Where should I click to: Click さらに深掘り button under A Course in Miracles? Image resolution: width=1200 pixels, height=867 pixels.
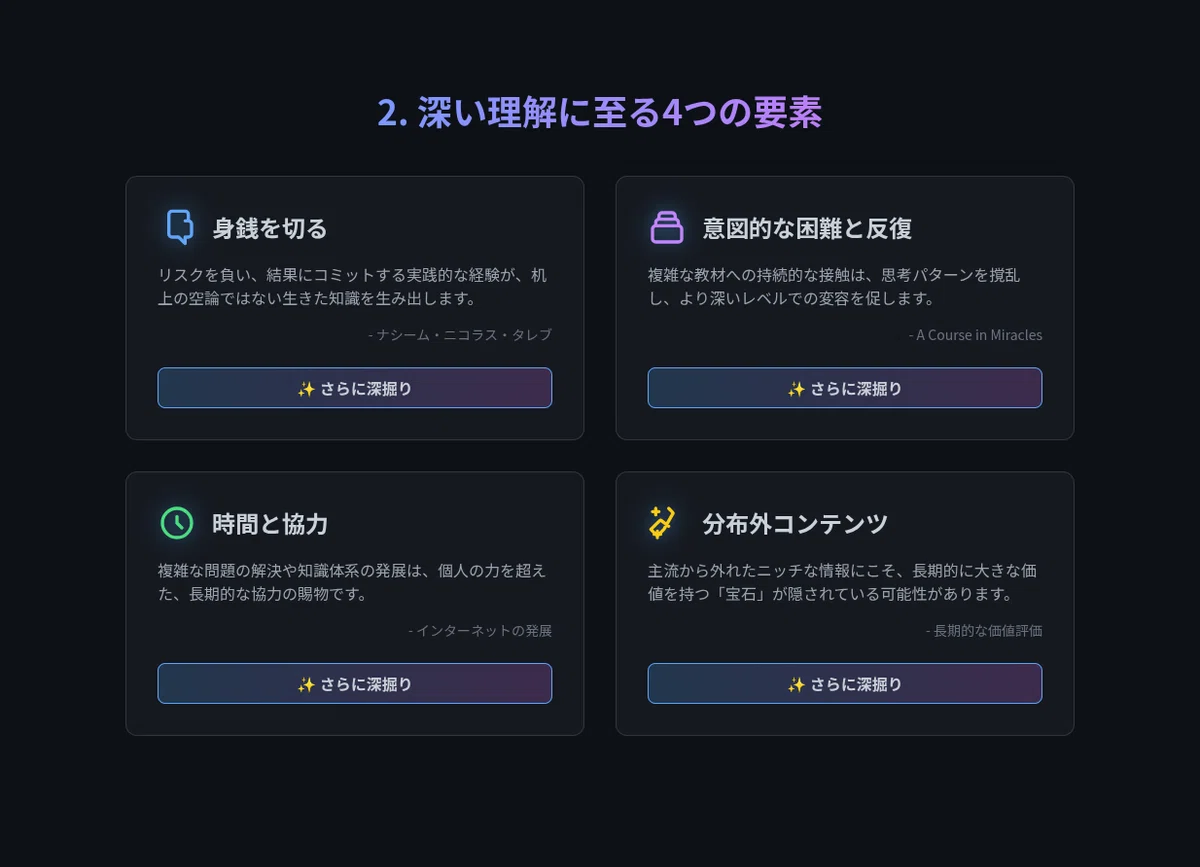click(845, 388)
